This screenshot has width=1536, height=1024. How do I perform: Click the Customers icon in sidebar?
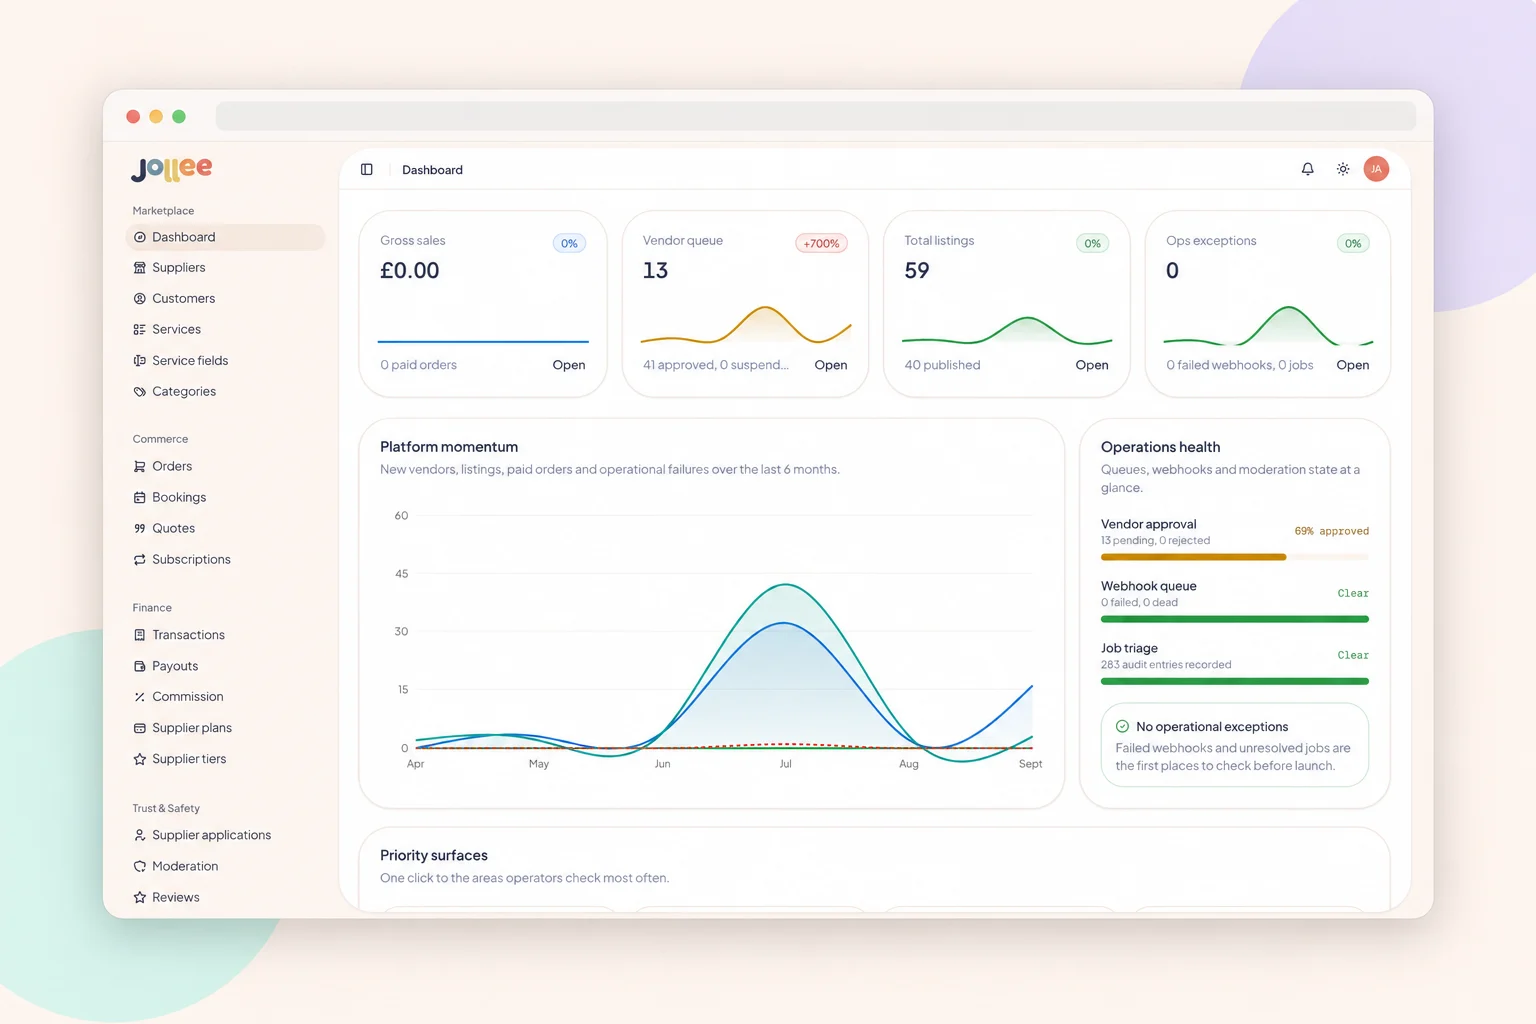click(x=140, y=299)
